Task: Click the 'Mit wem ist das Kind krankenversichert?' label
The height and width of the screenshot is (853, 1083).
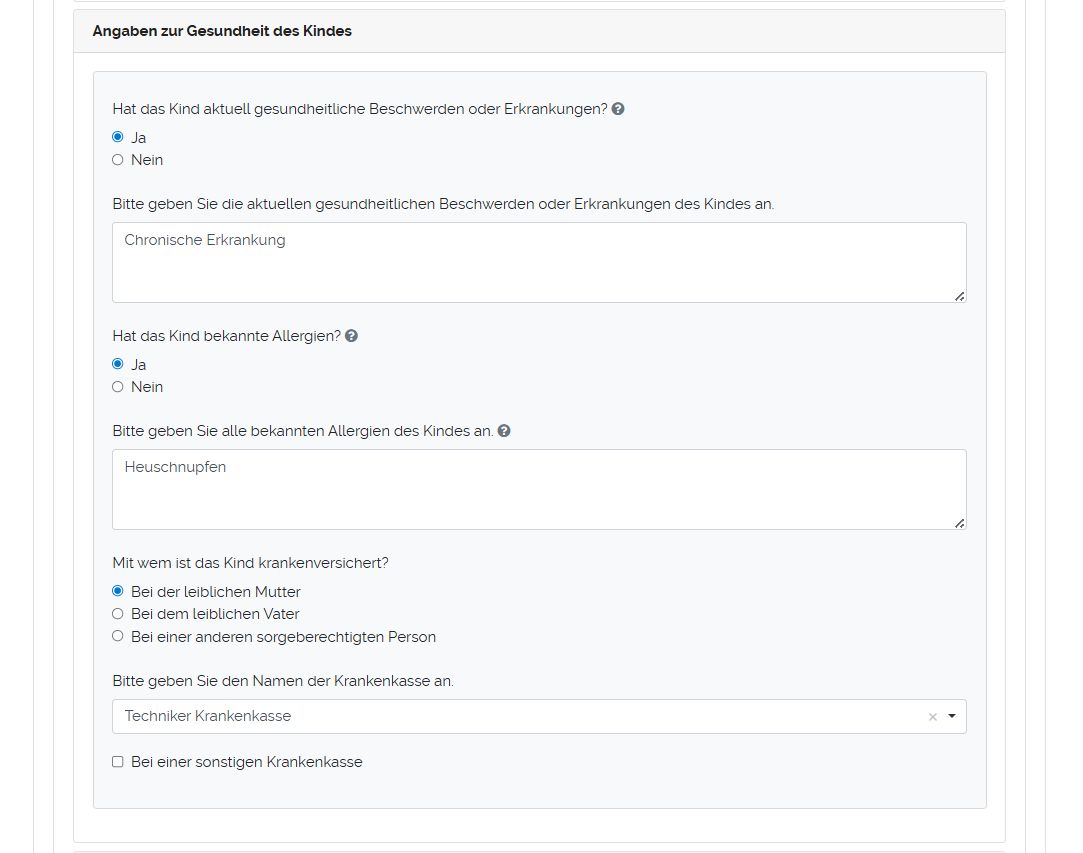Action: 250,563
